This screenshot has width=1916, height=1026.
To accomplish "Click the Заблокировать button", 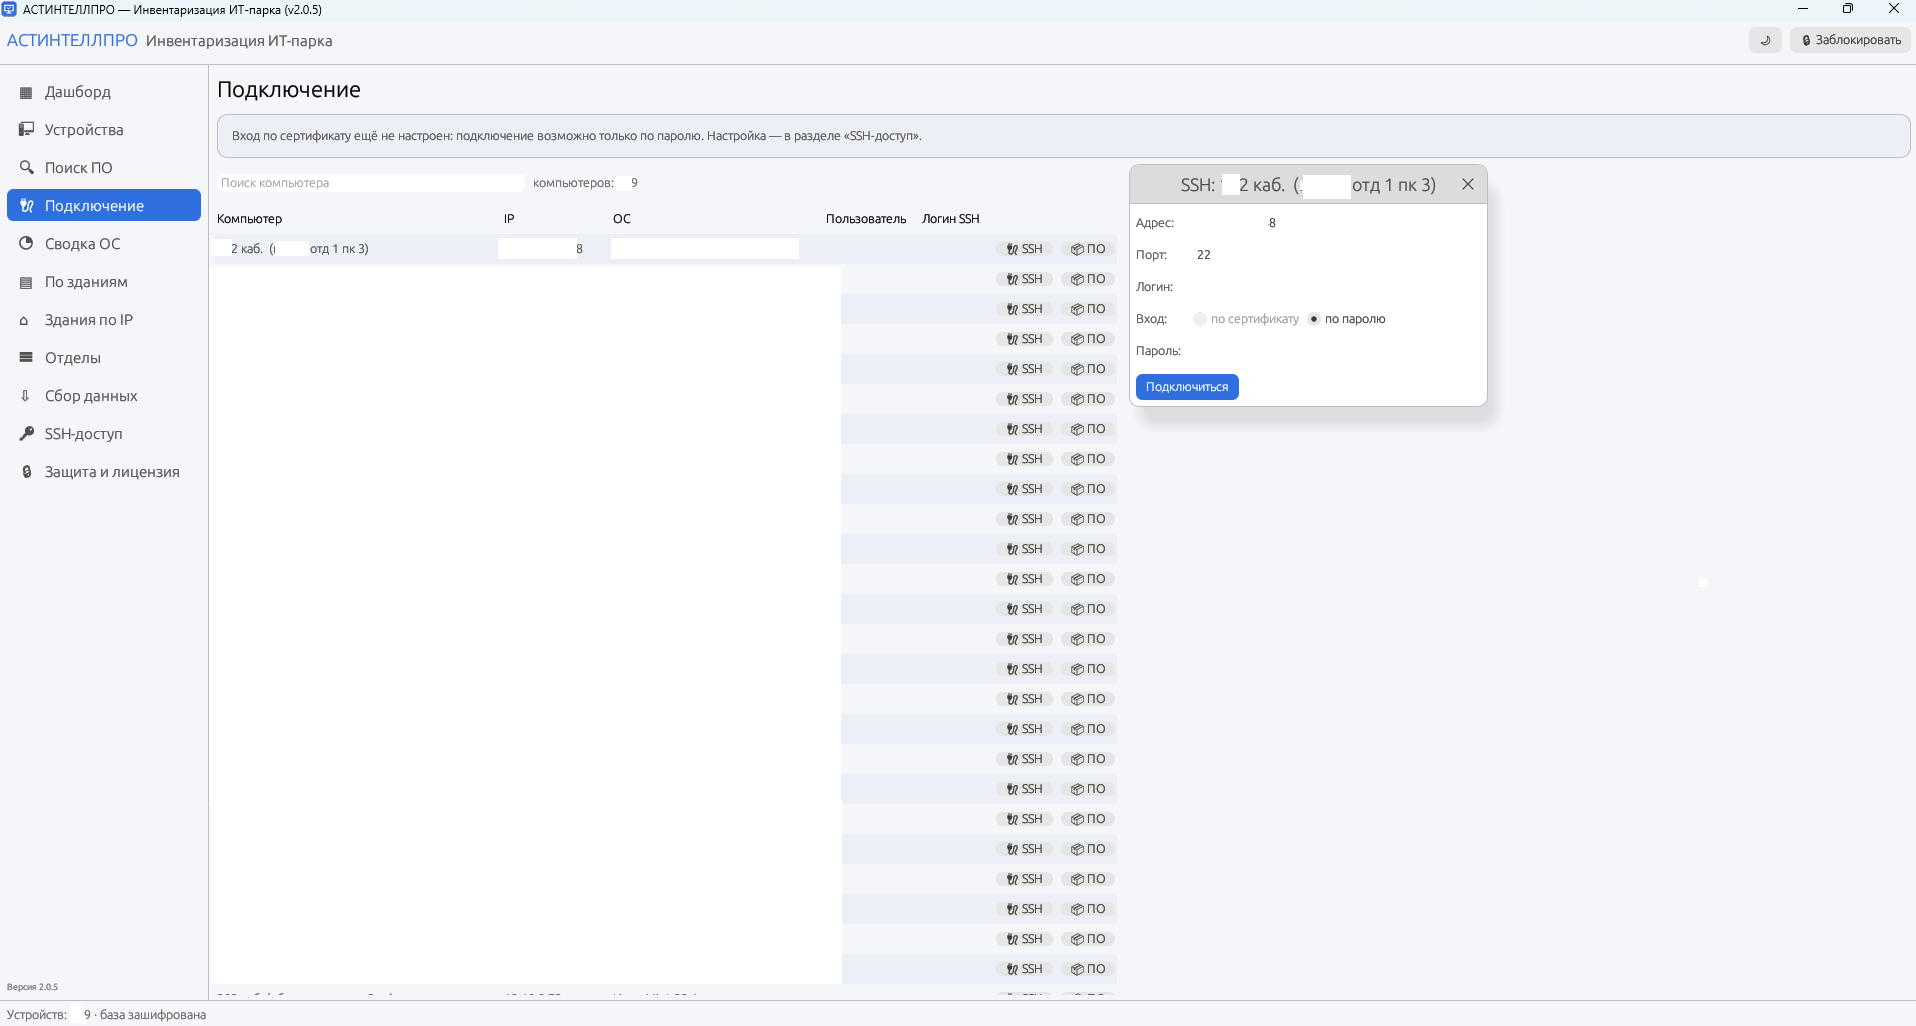I will pos(1850,40).
